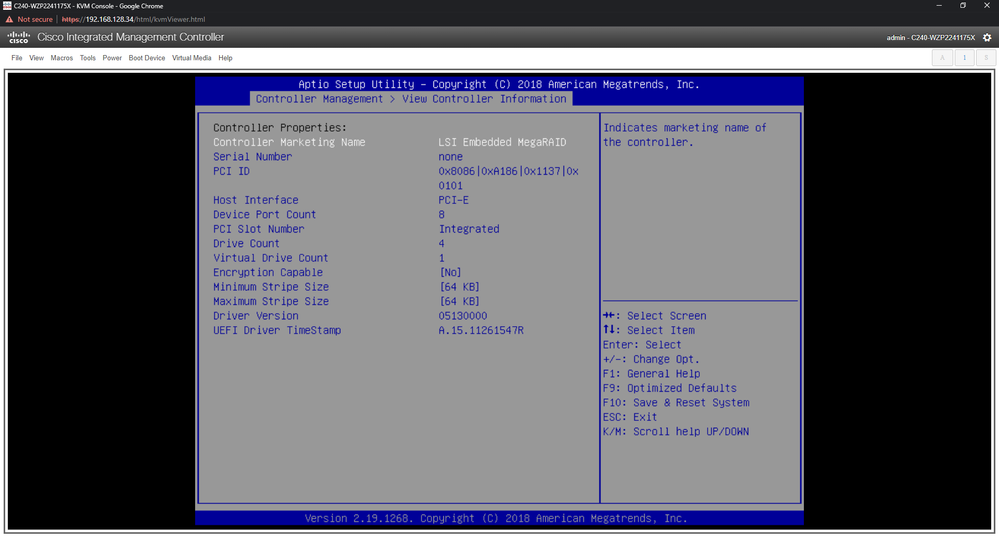Click the Encryption Capable [No] value

pyautogui.click(x=450, y=273)
